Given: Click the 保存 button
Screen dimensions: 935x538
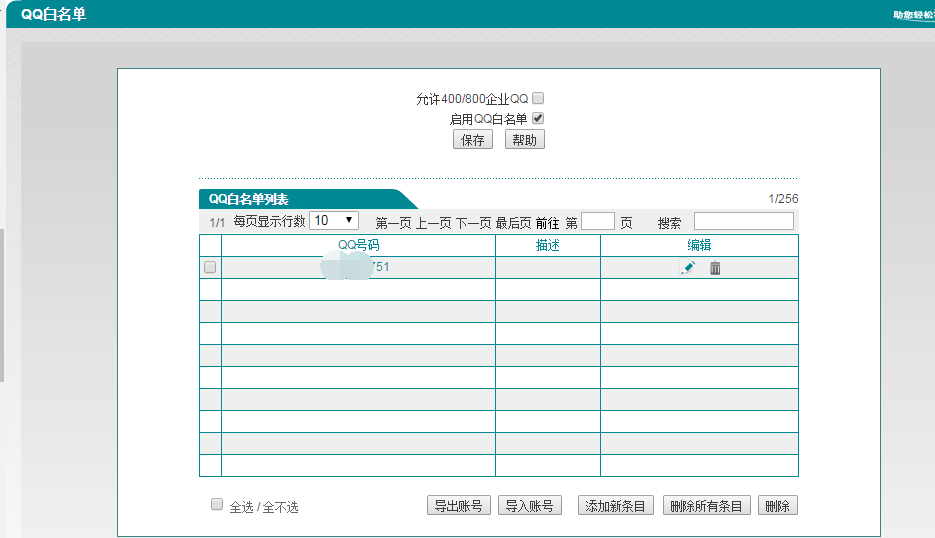Looking at the screenshot, I should 473,140.
